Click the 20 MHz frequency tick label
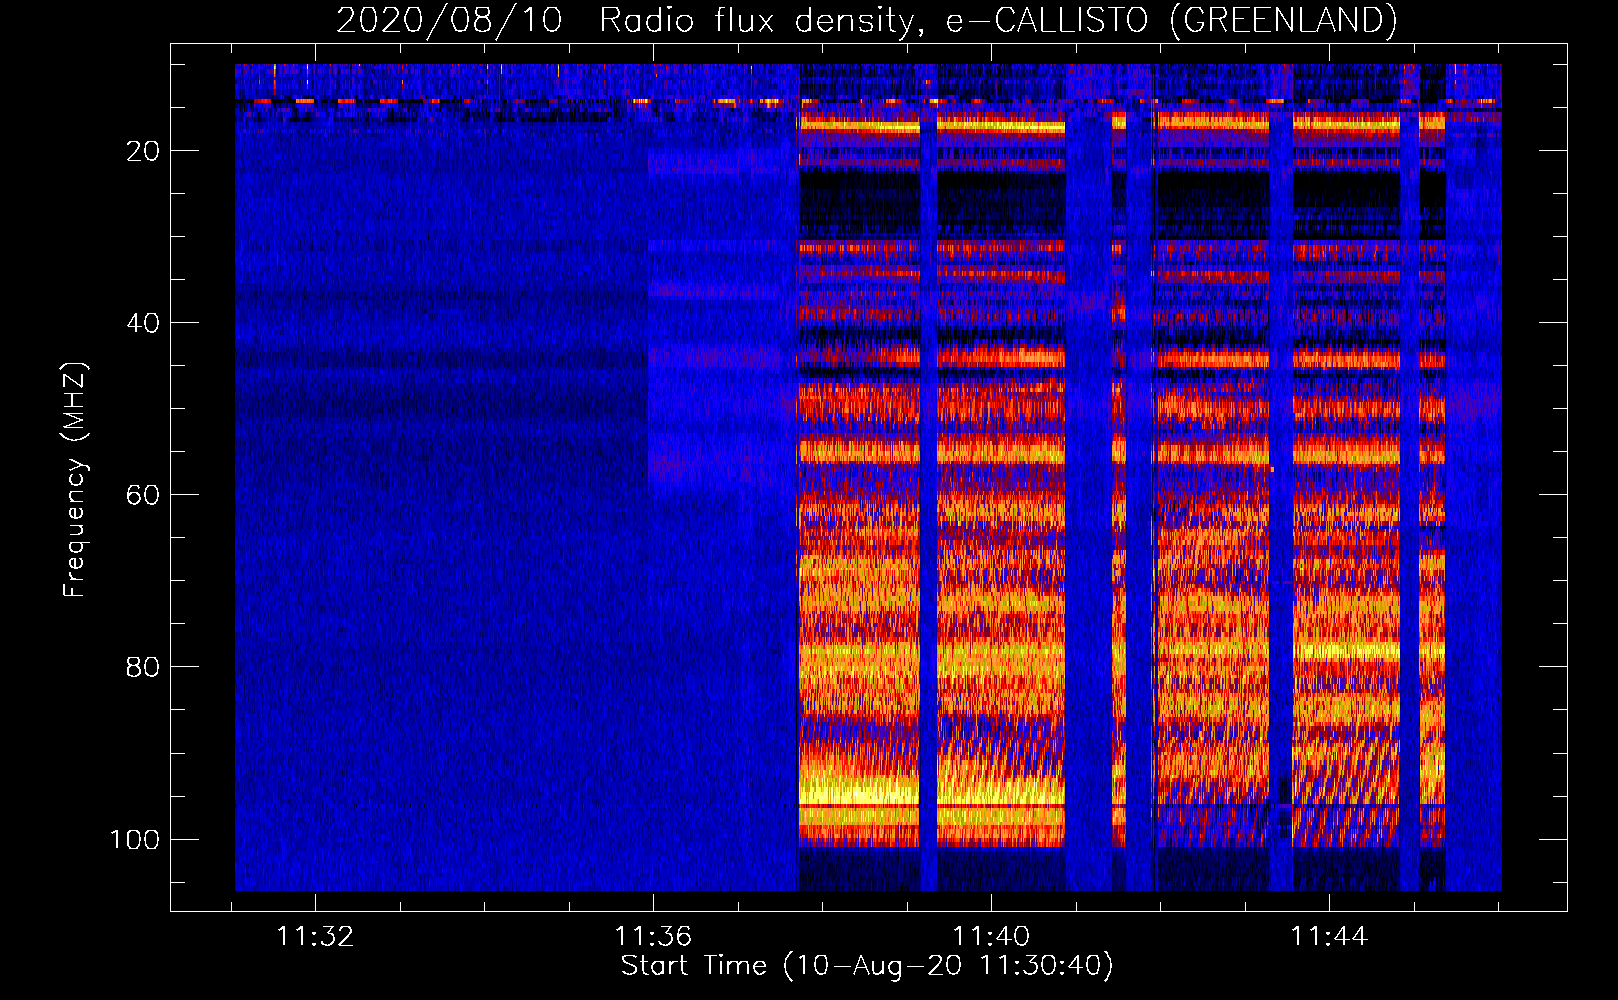The image size is (1618, 1000). pos(143,151)
